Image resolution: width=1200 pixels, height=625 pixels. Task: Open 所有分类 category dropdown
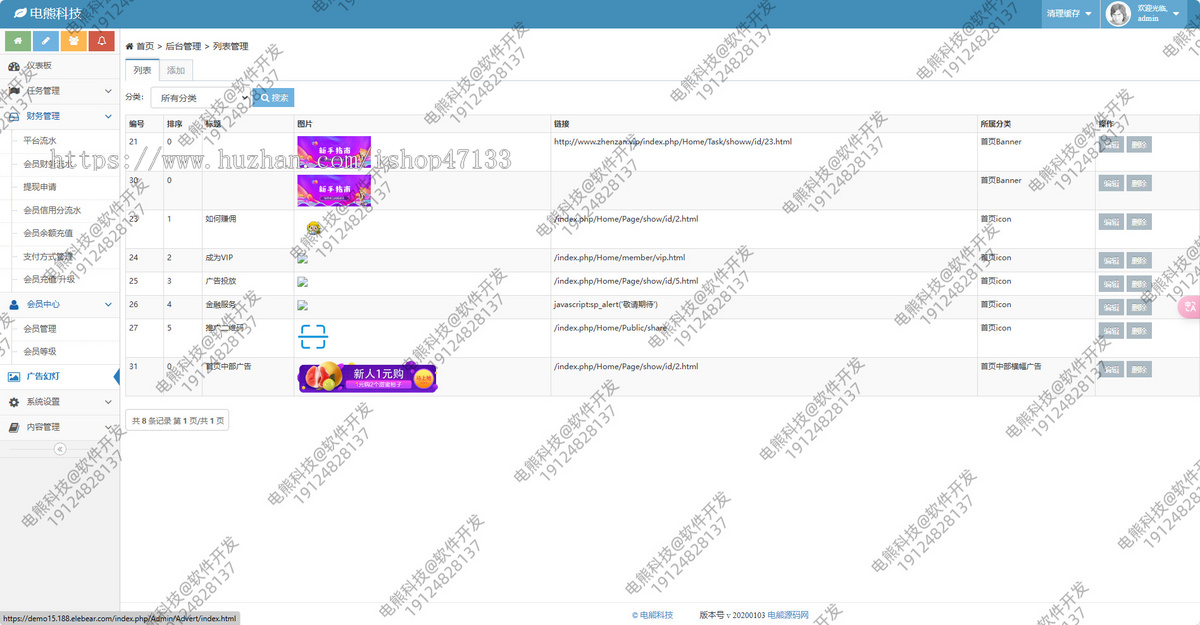(201, 98)
